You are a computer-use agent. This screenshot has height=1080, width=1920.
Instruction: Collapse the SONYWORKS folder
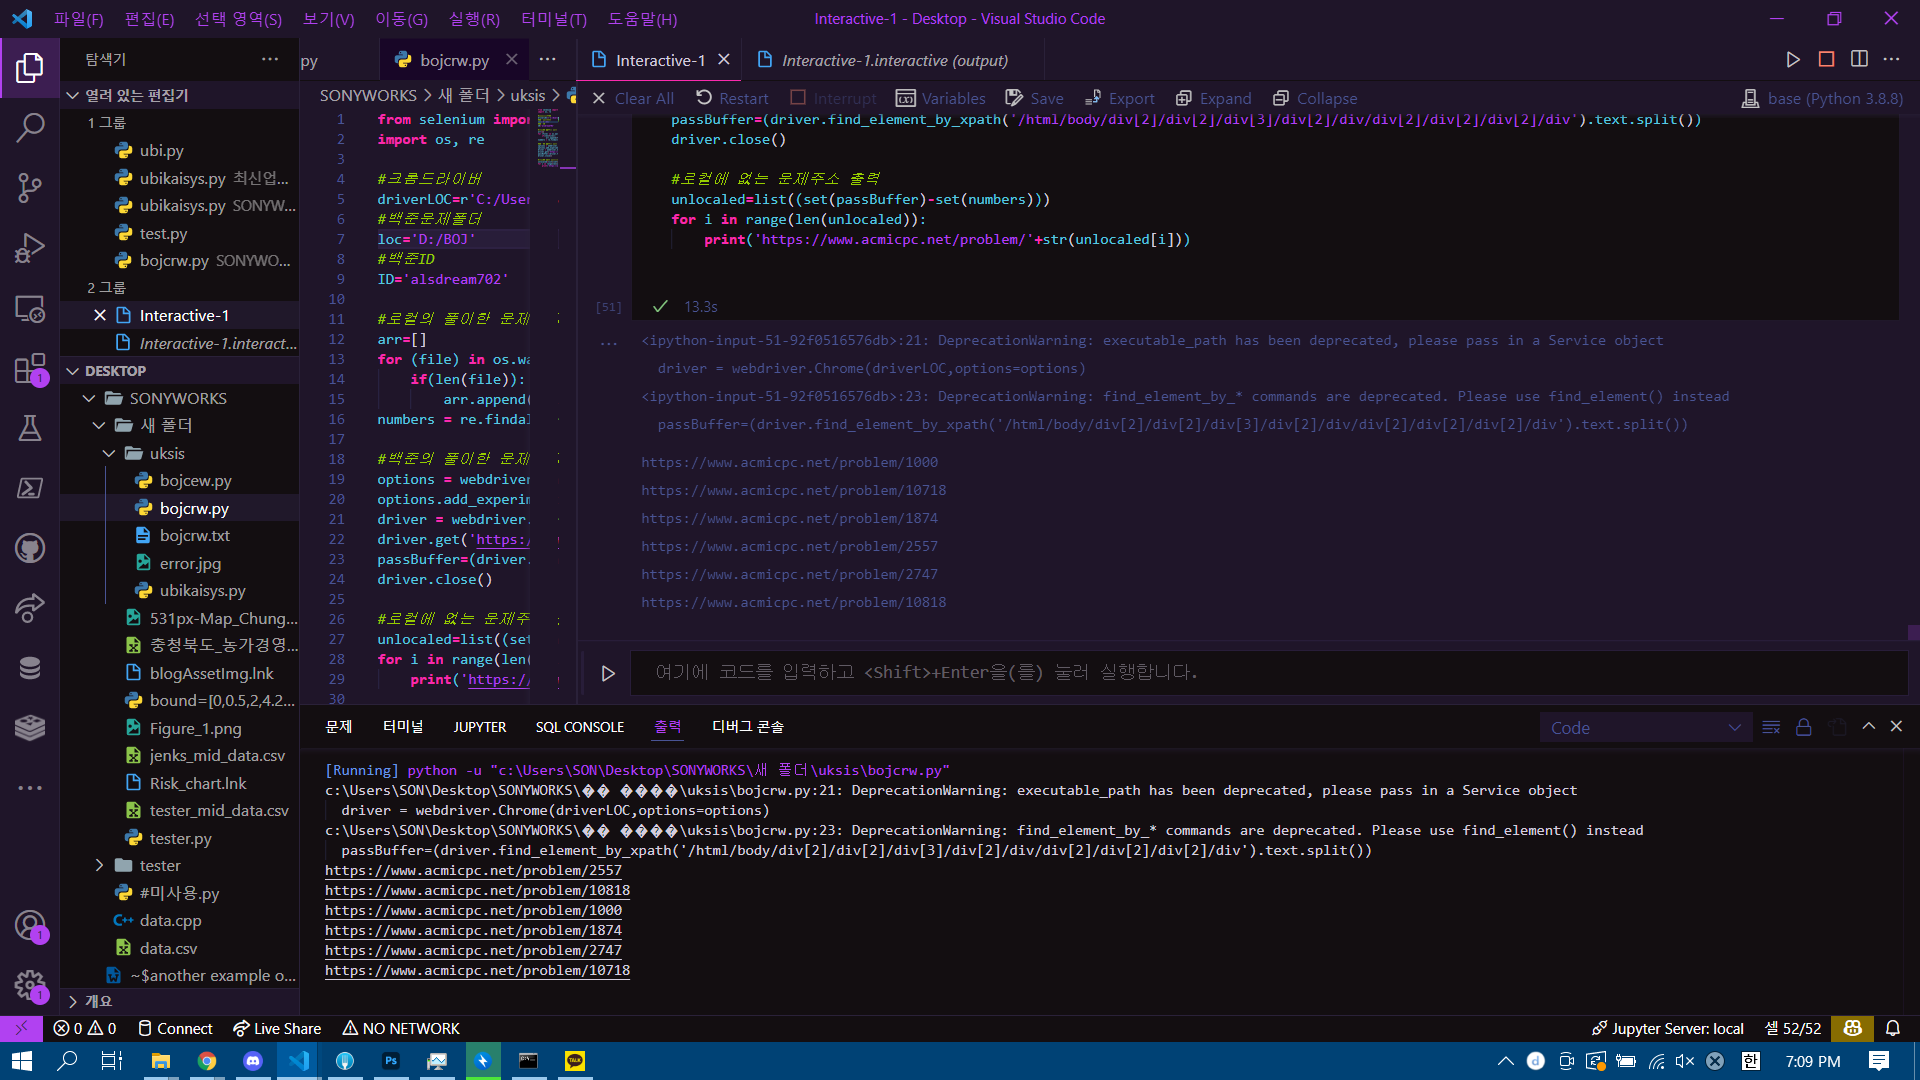pos(89,398)
